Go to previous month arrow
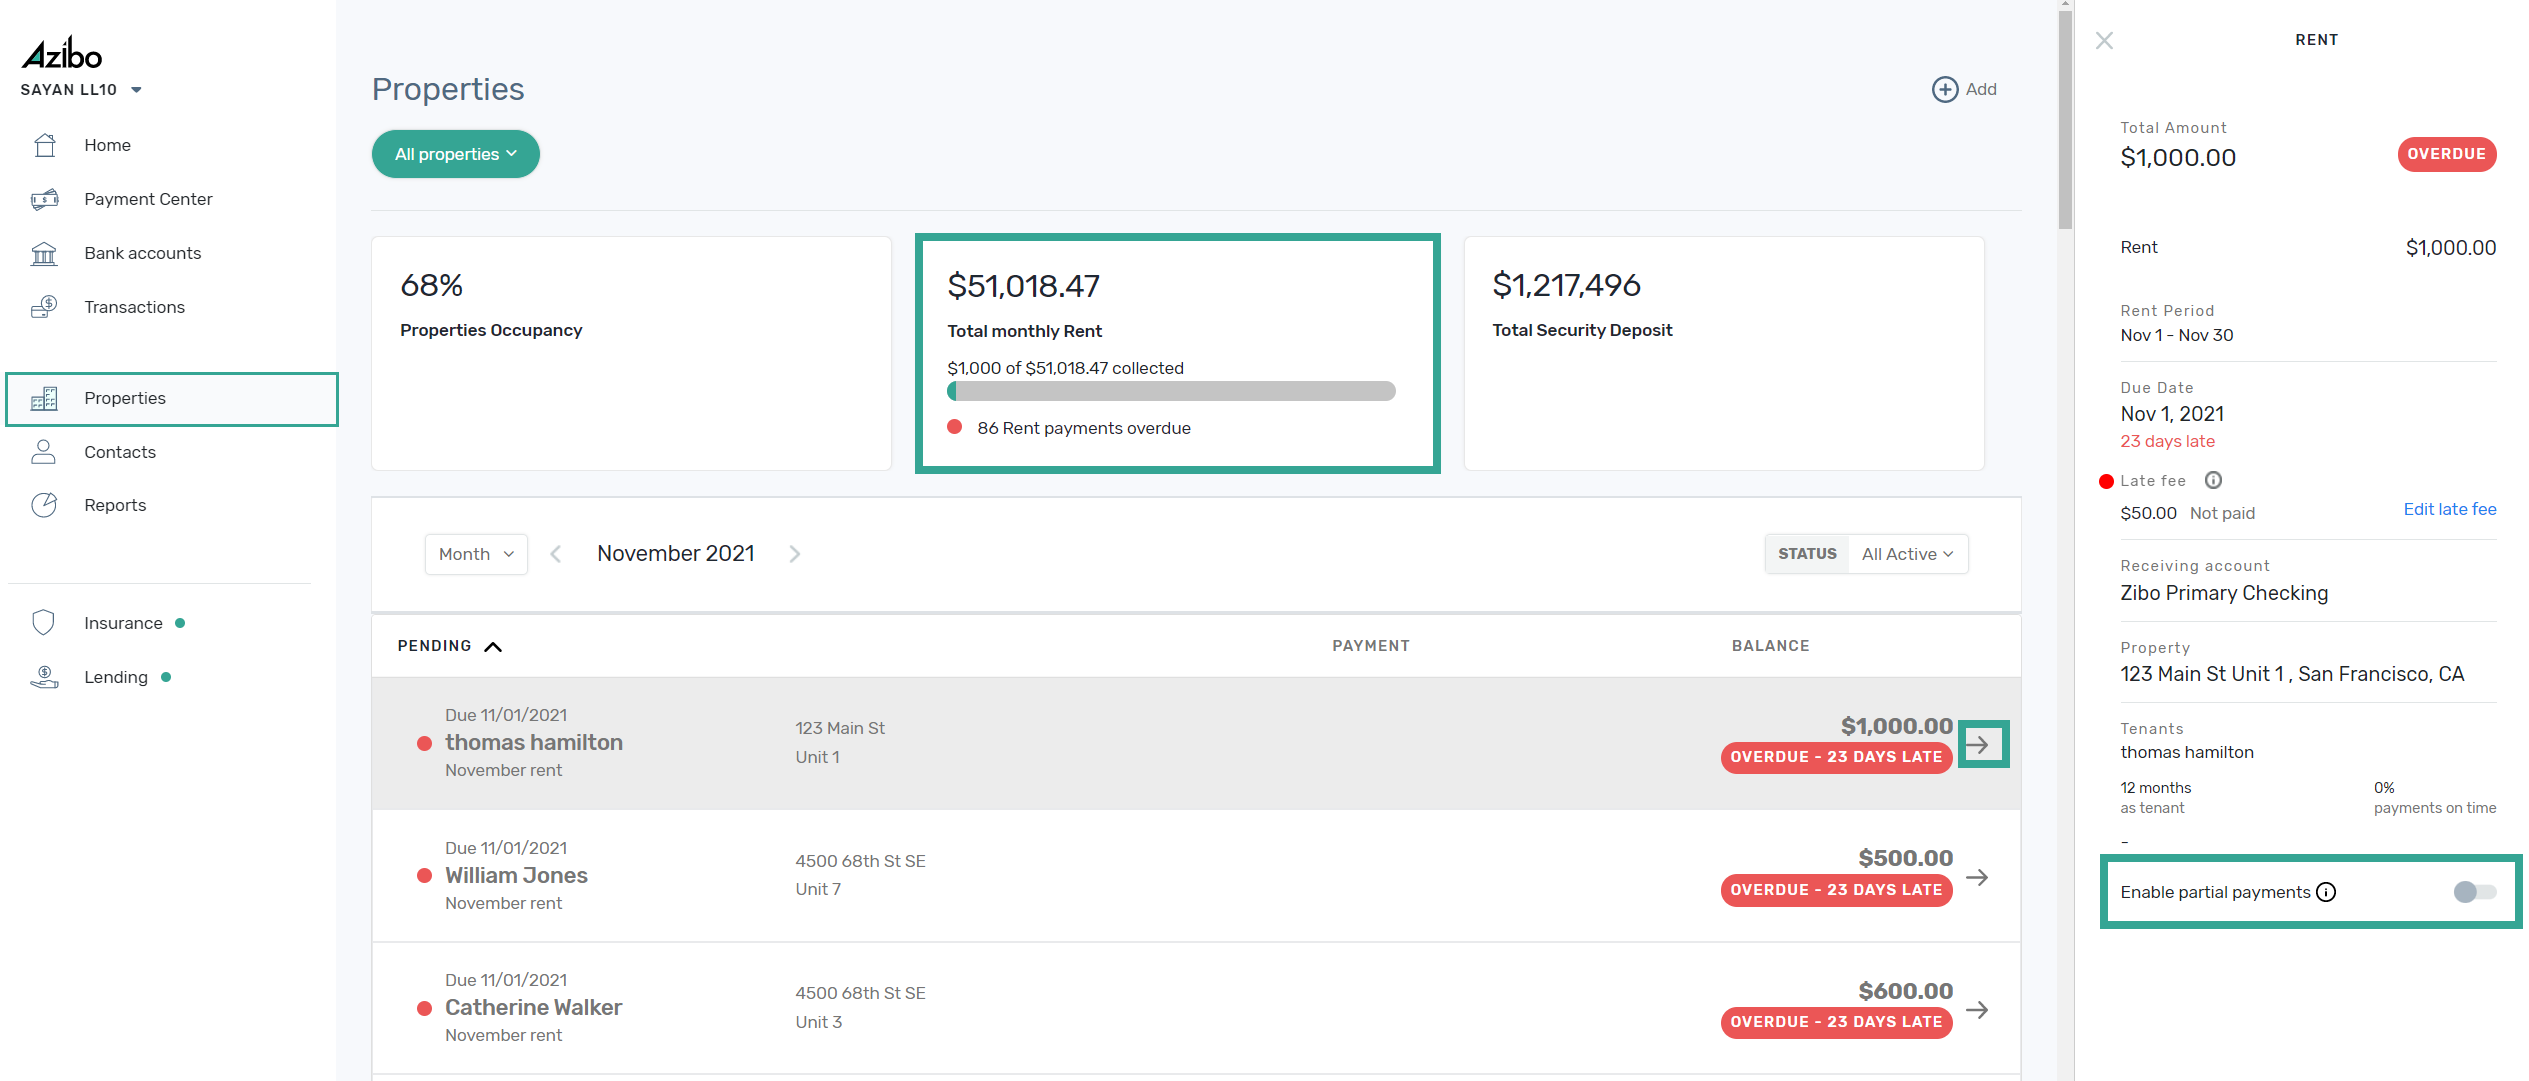This screenshot has height=1081, width=2529. [556, 554]
